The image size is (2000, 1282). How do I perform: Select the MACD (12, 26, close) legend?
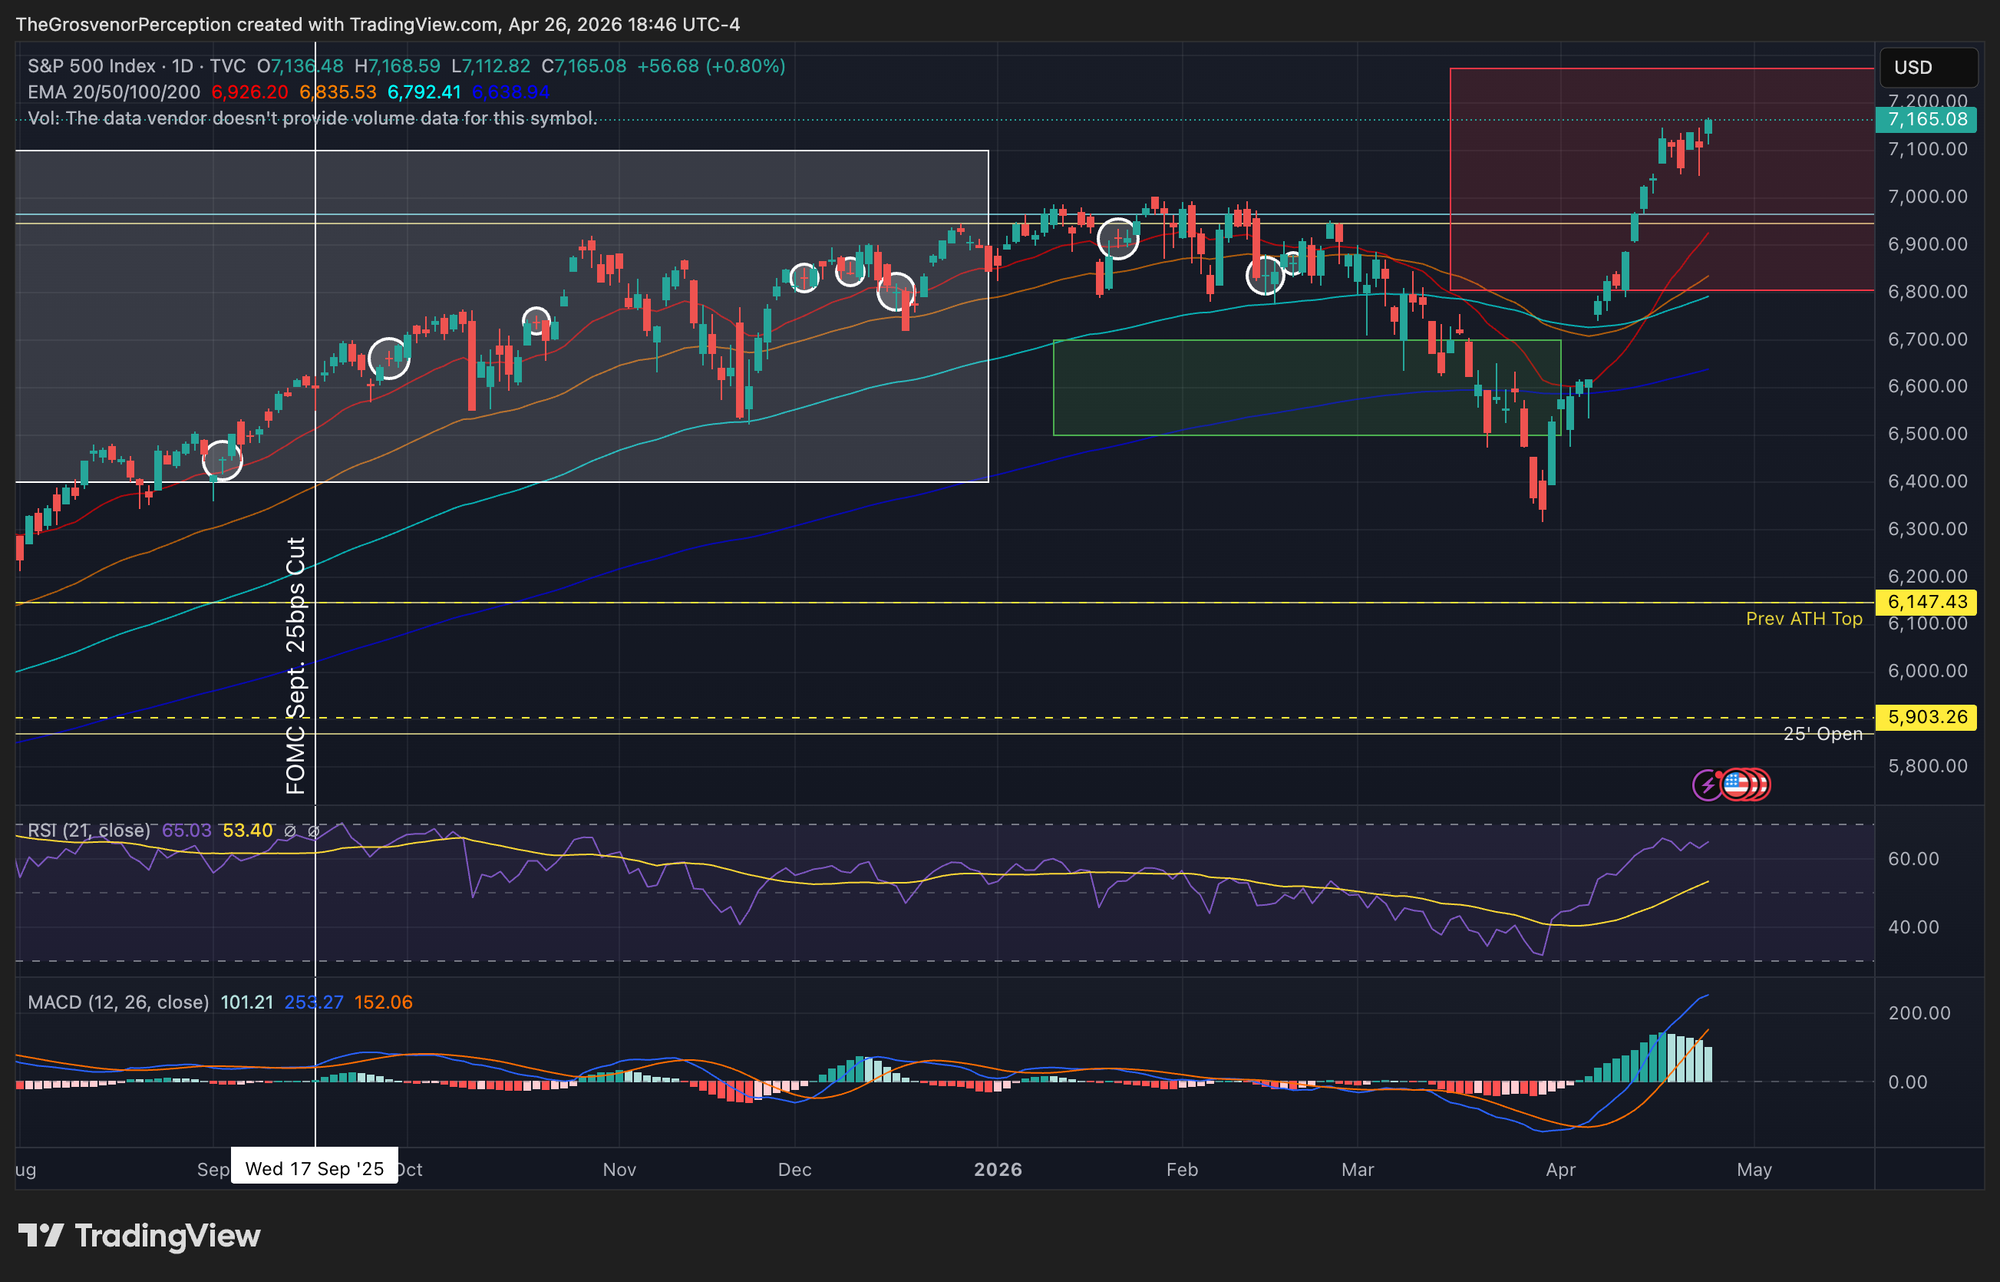[118, 1002]
